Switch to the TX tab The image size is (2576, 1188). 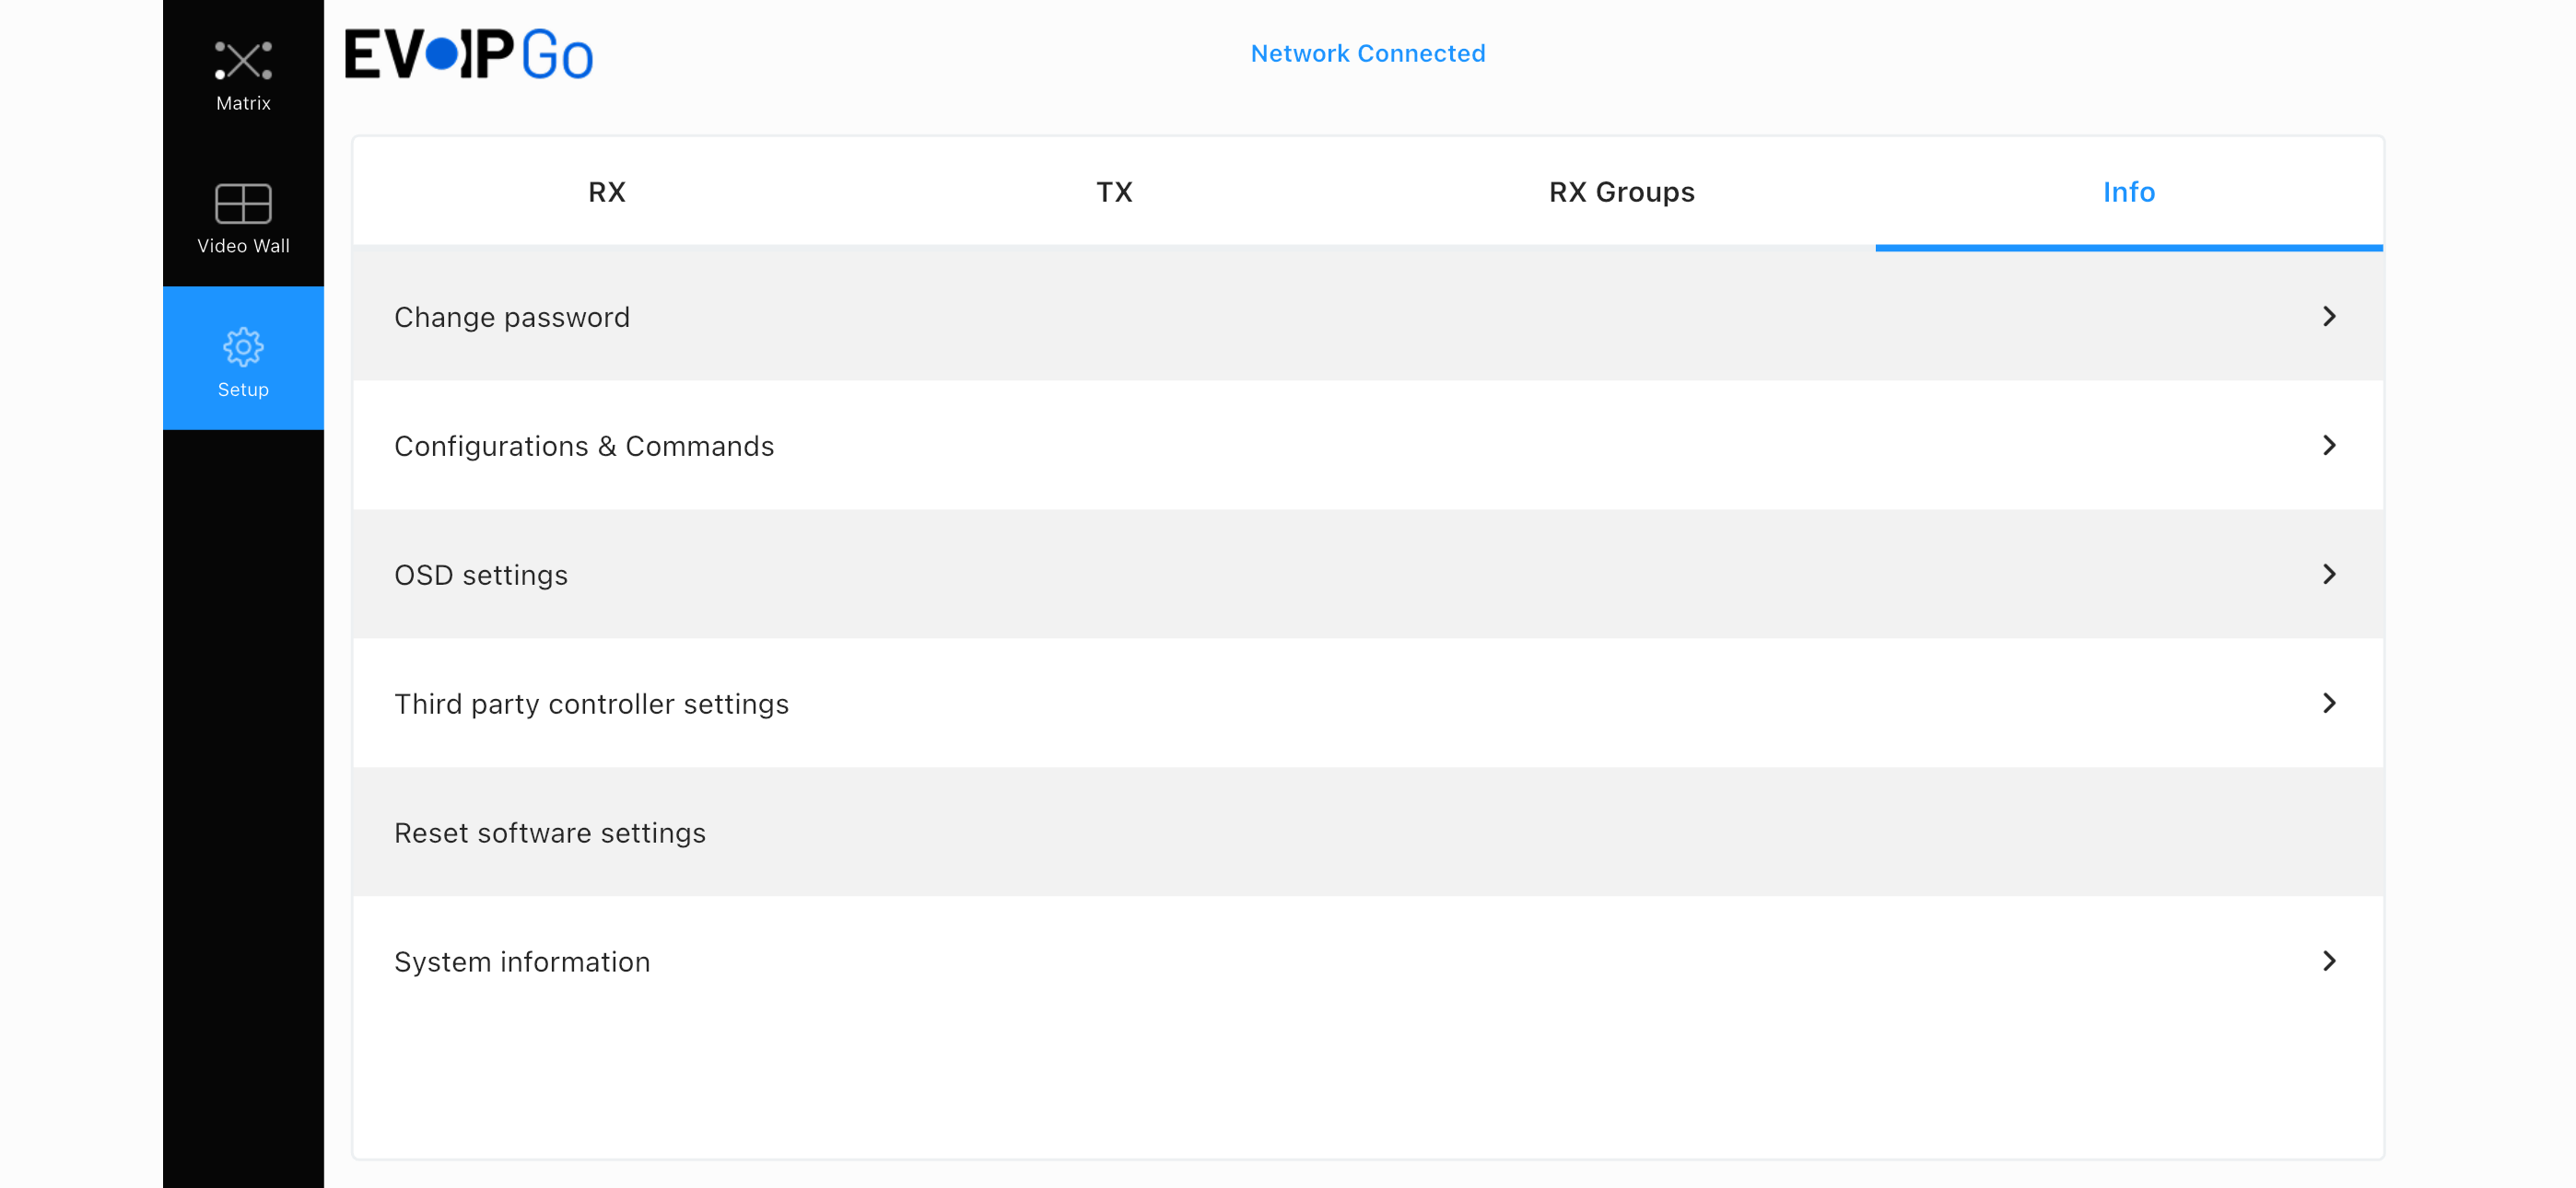1114,192
